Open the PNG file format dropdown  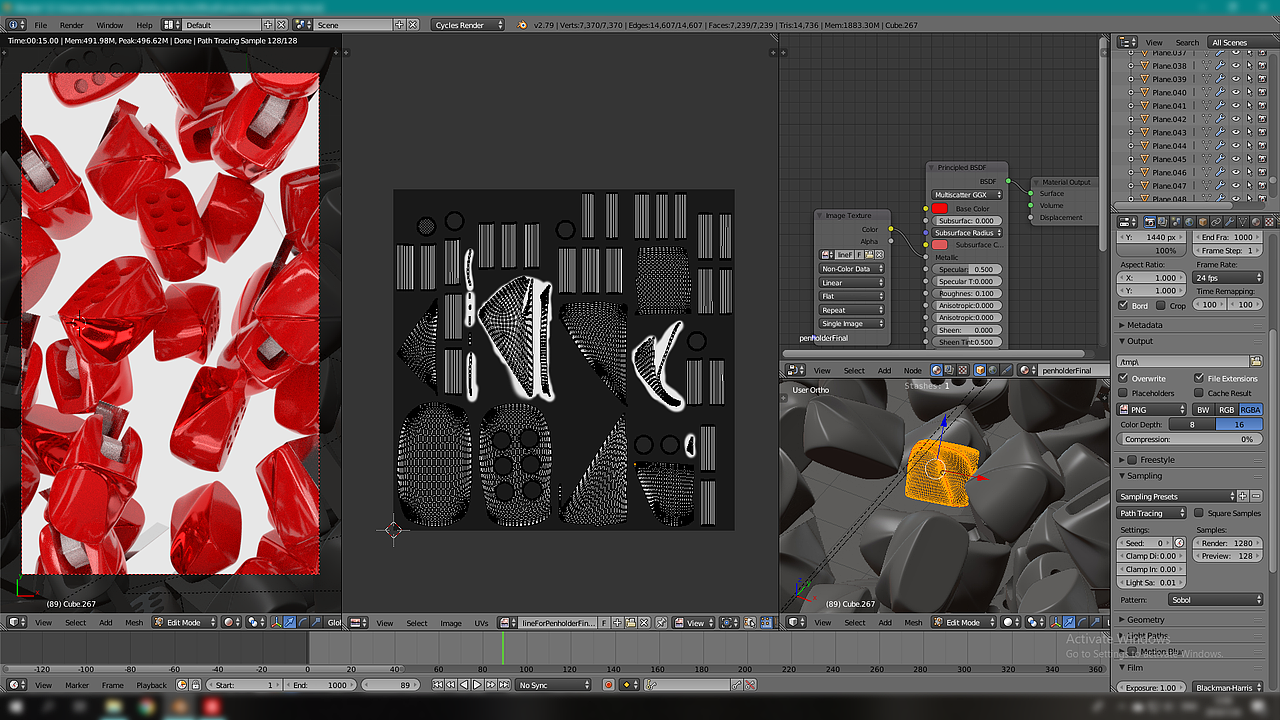(x=1152, y=409)
